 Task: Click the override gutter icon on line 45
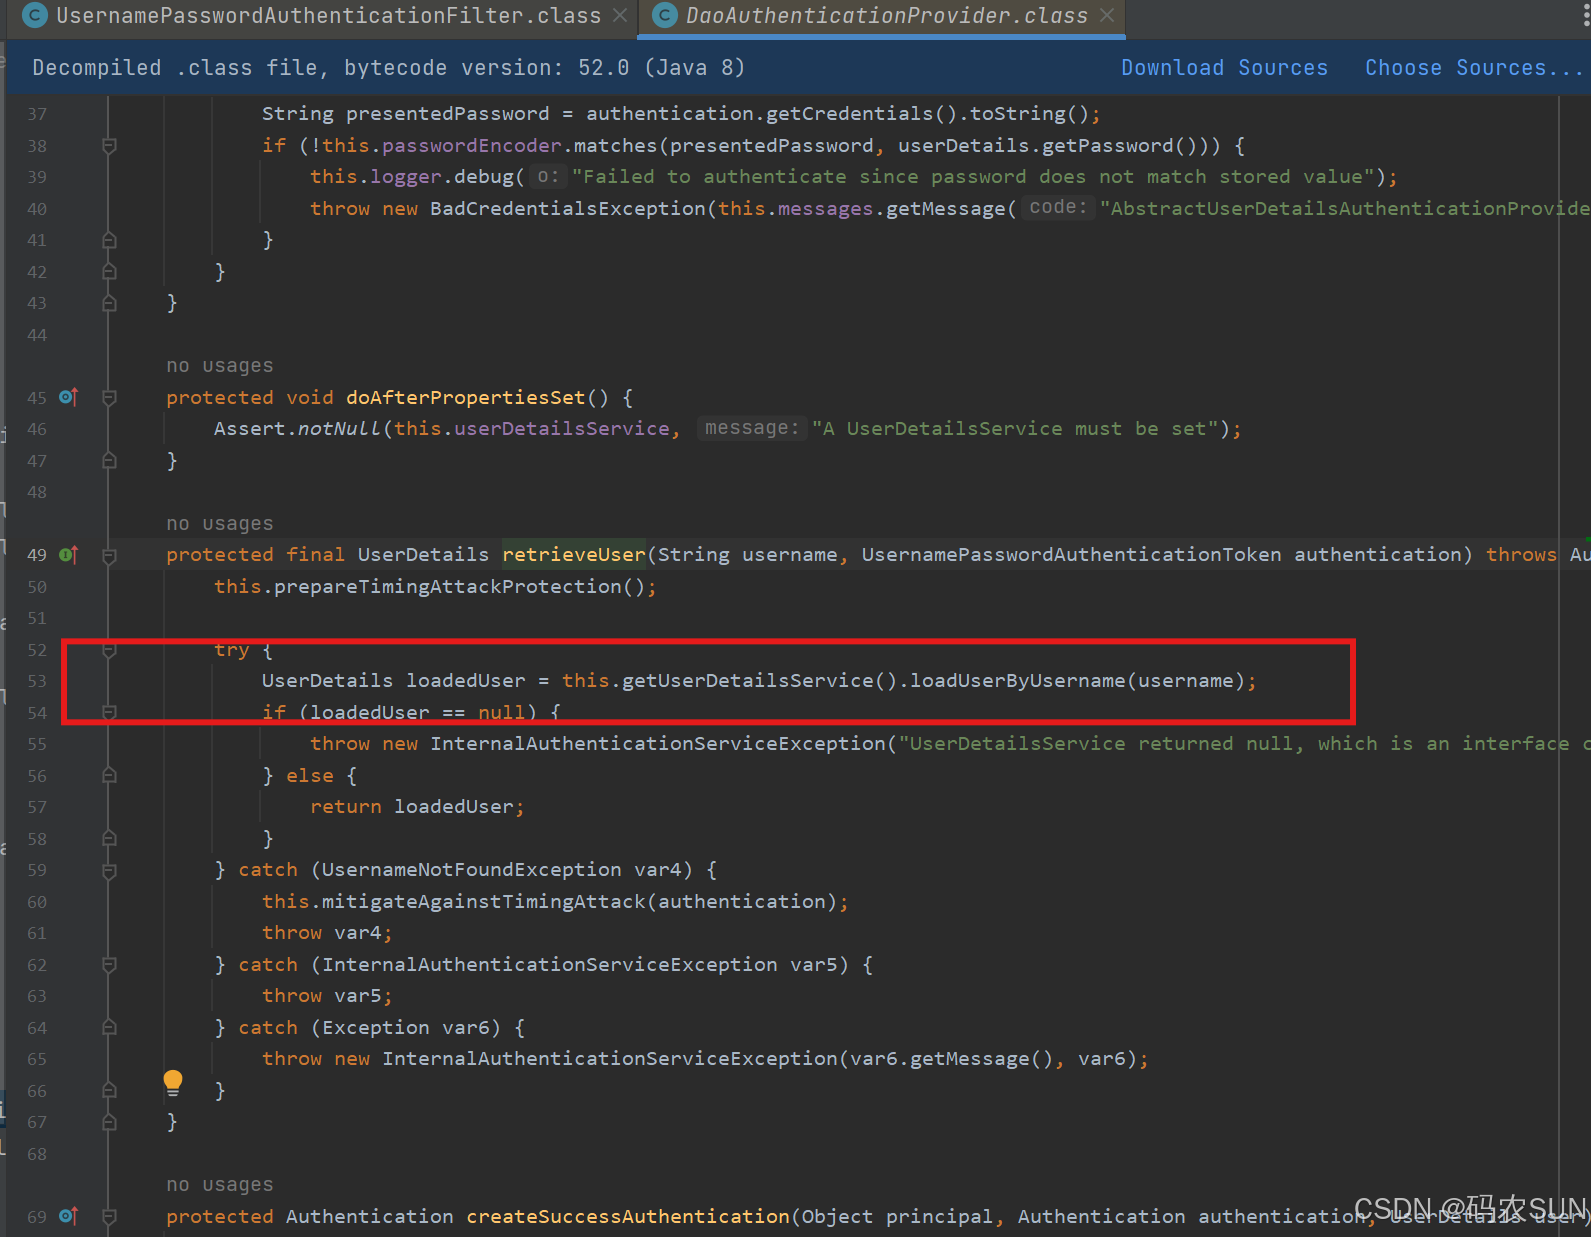pos(68,397)
